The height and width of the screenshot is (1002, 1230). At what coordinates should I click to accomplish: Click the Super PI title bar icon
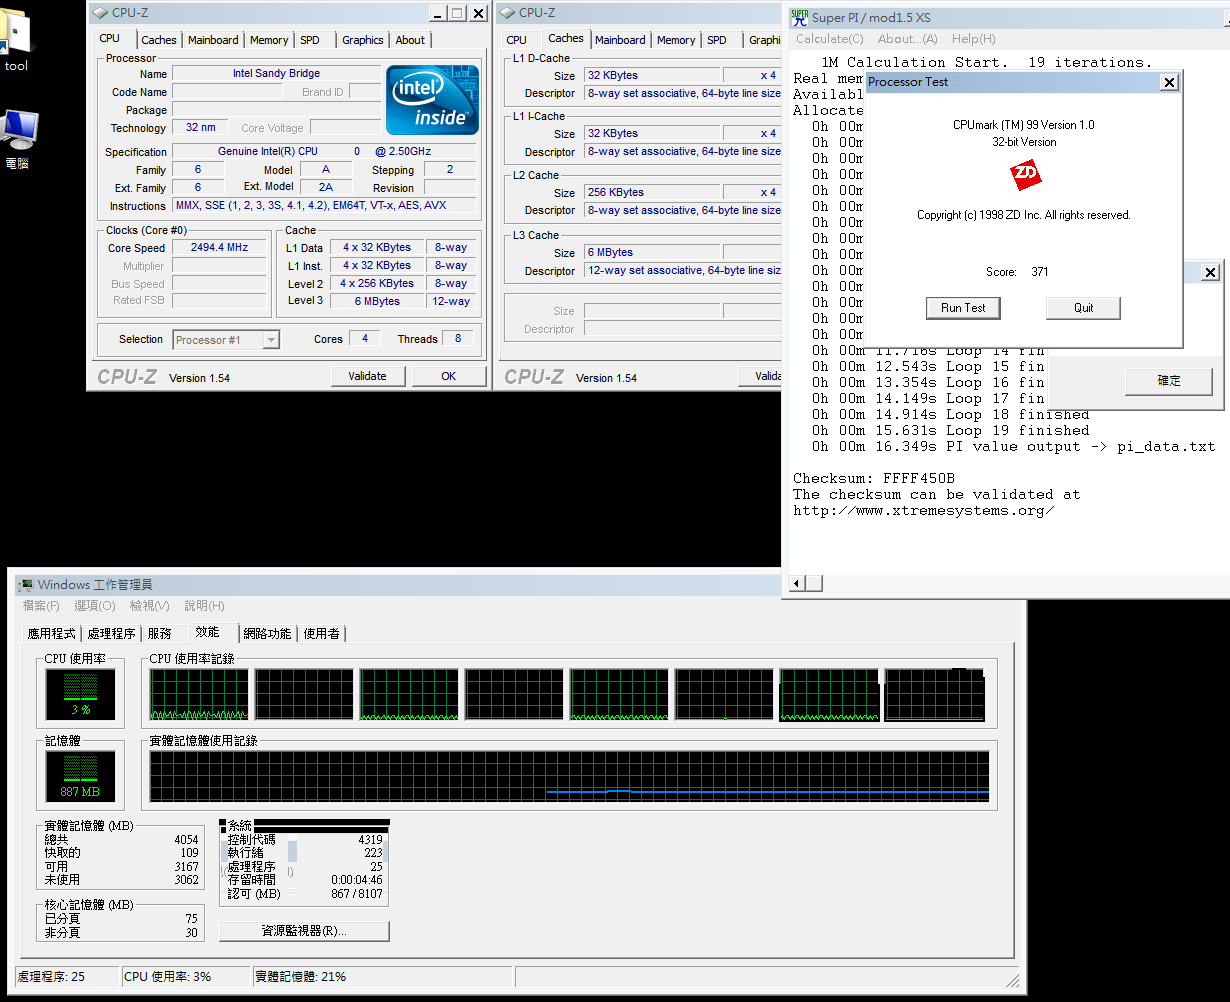coord(800,17)
